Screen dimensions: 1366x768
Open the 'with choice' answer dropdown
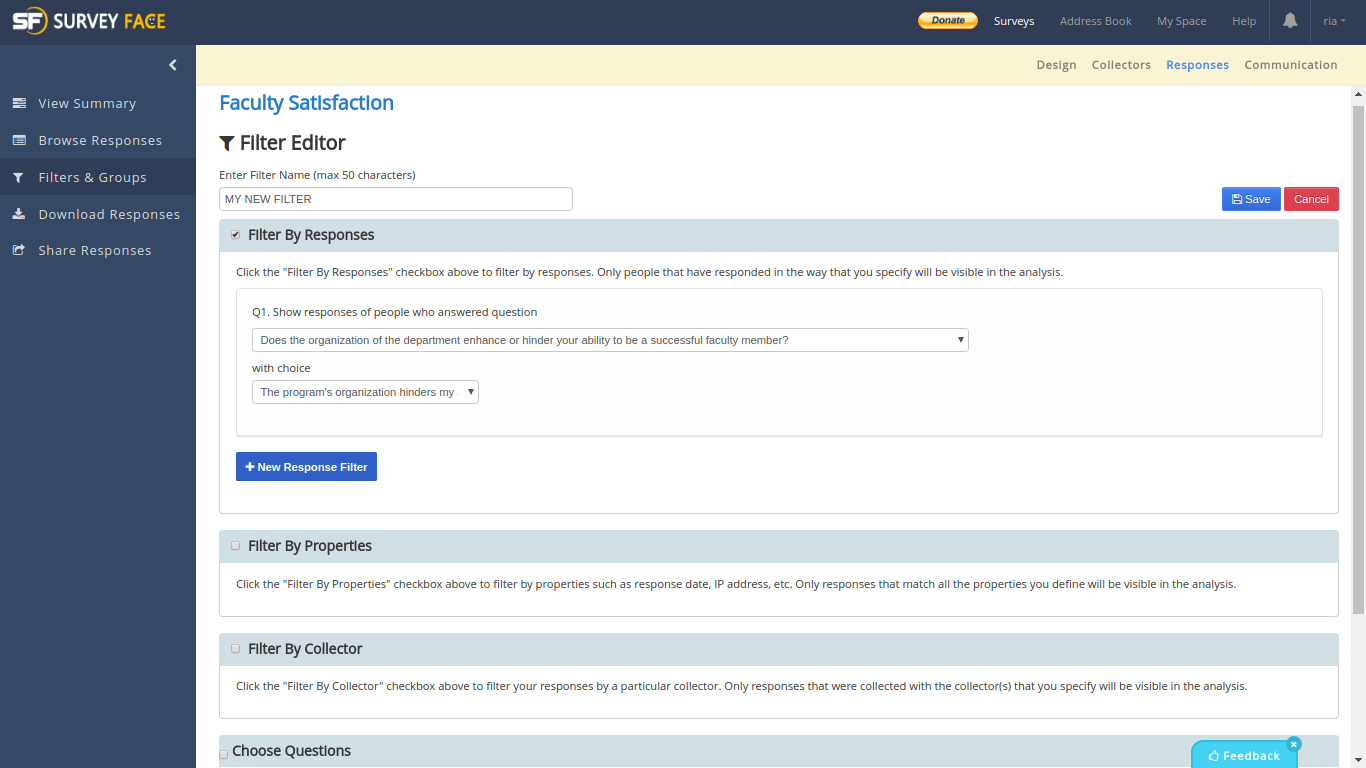(x=365, y=392)
